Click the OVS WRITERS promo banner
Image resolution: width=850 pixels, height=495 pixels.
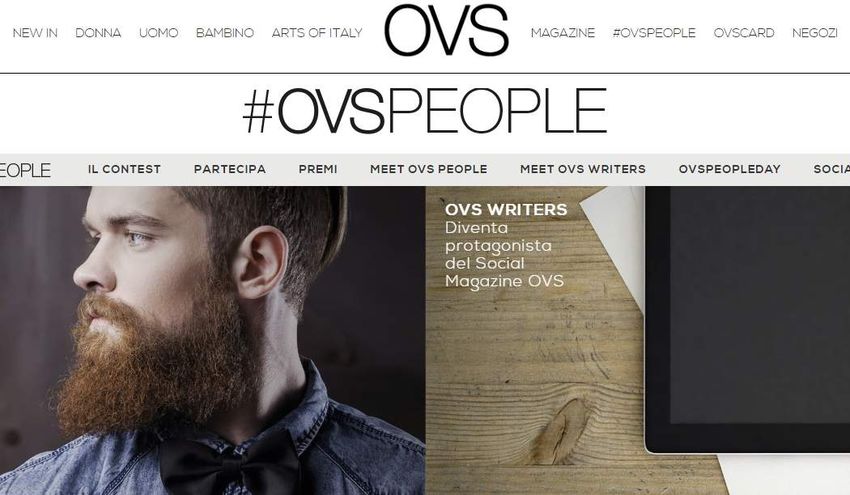(x=638, y=340)
